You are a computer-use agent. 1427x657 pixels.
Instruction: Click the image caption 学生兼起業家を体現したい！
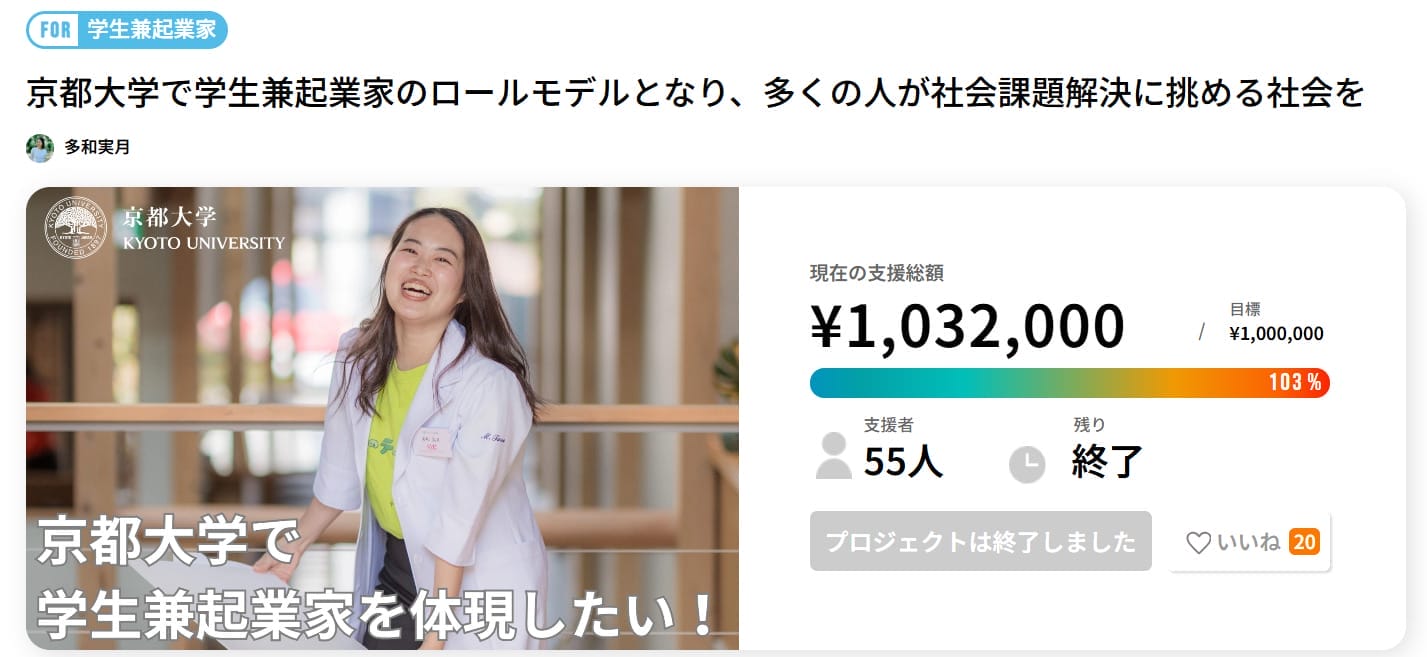(376, 615)
